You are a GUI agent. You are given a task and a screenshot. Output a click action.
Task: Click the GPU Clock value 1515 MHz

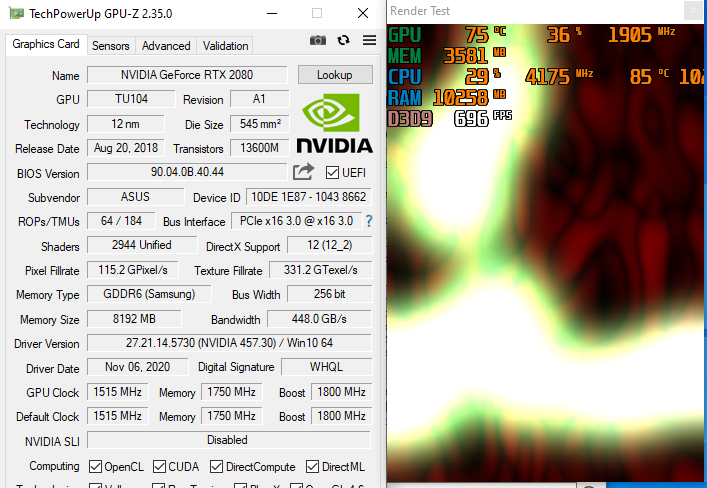pyautogui.click(x=118, y=392)
